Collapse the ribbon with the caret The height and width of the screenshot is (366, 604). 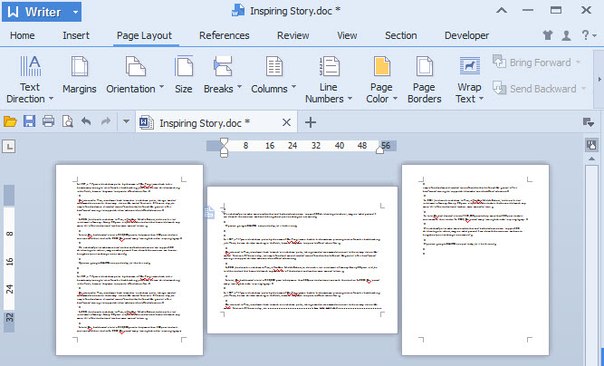tap(501, 11)
